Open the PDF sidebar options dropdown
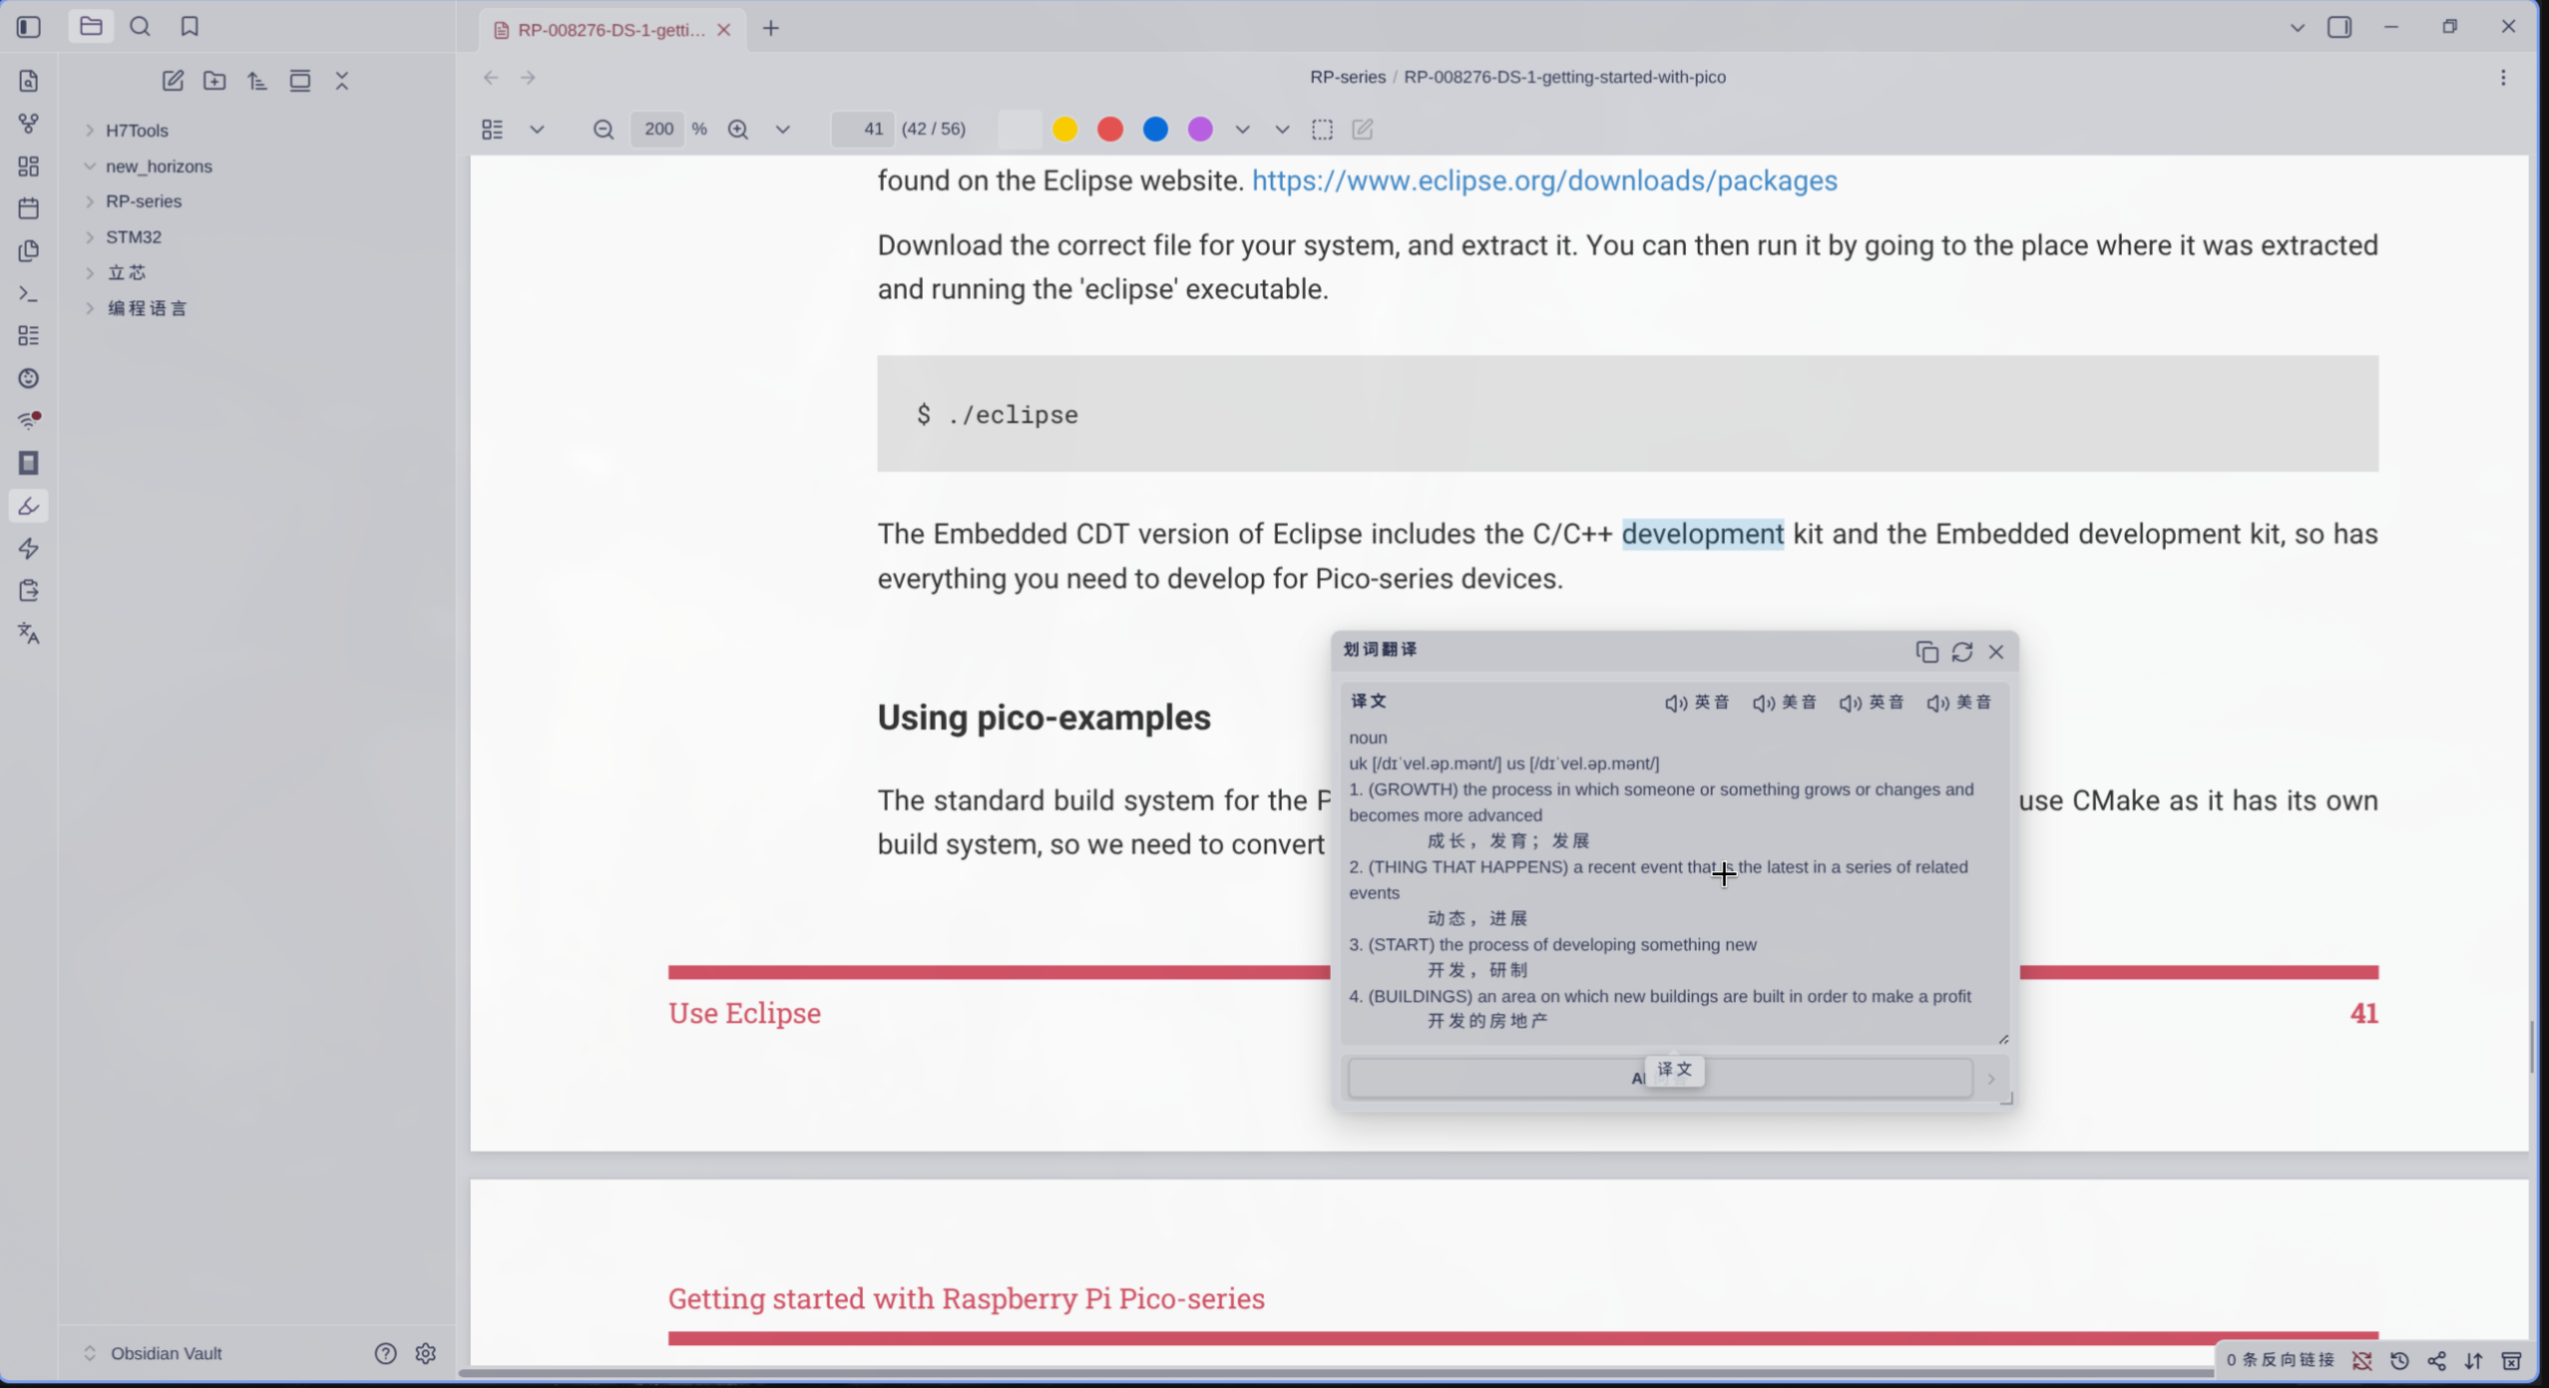The height and width of the screenshot is (1388, 2549). (537, 129)
